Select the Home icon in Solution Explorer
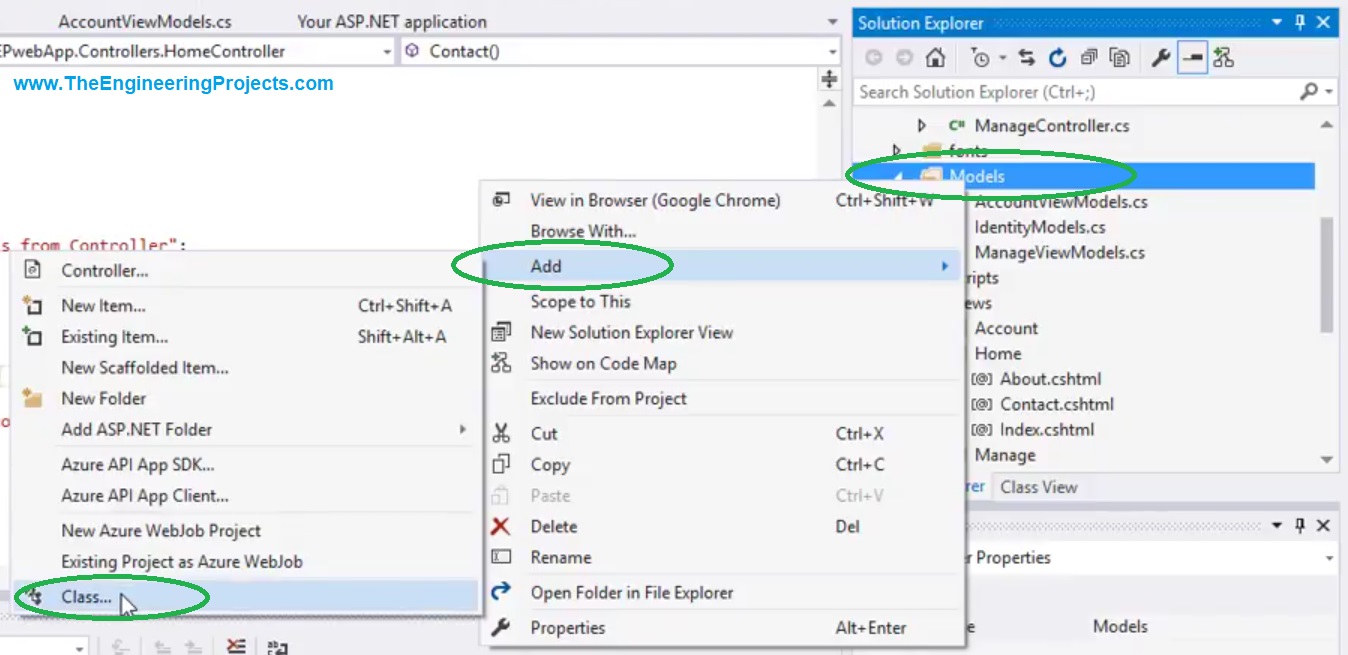This screenshot has height=655, width=1348. click(935, 57)
